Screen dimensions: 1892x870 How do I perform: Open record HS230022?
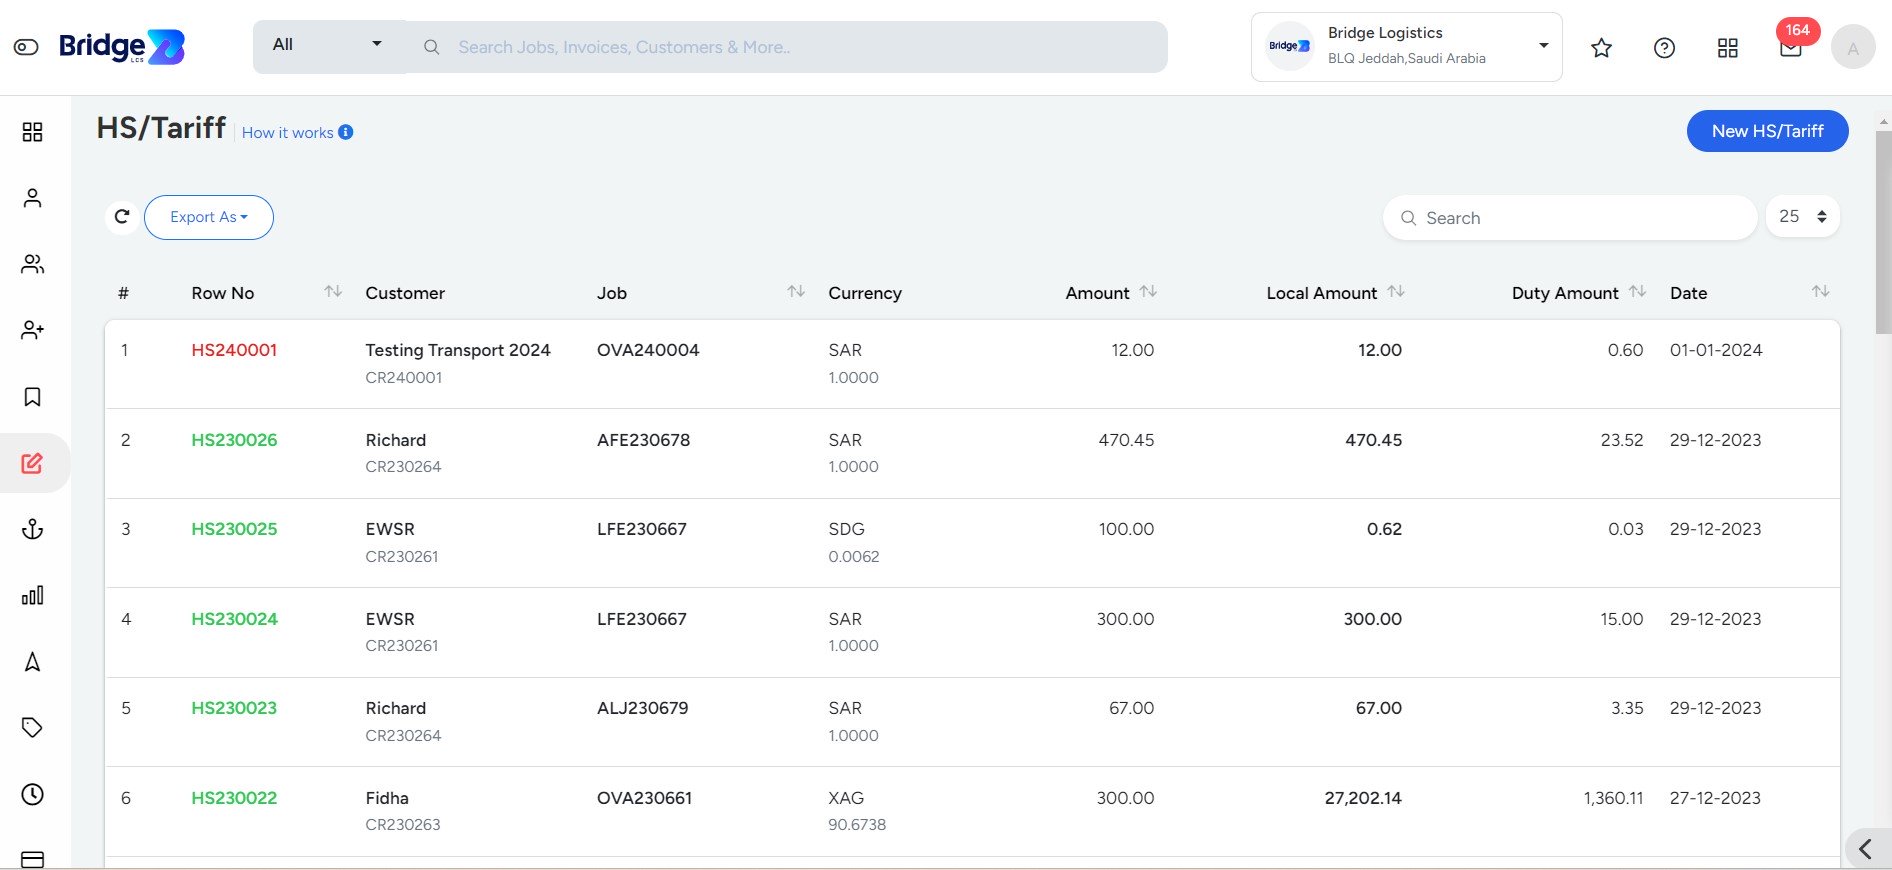tap(234, 798)
